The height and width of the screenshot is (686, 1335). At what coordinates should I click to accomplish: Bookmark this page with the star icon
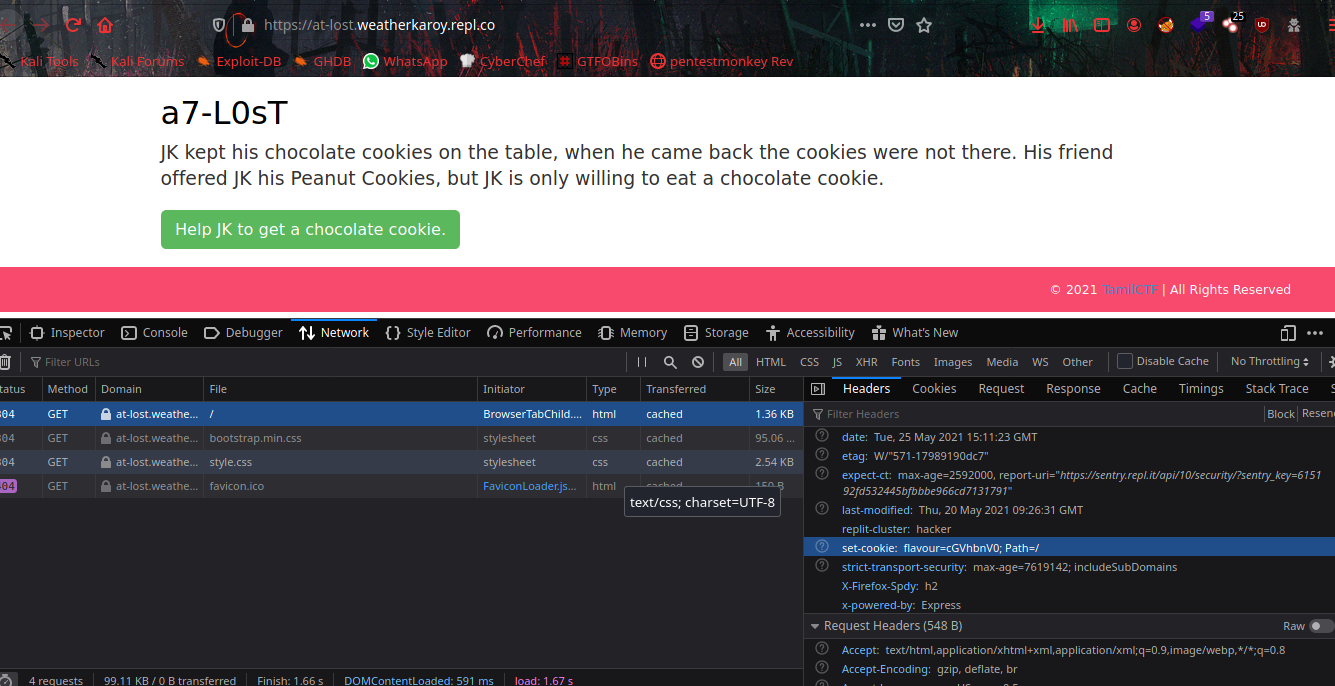point(924,25)
